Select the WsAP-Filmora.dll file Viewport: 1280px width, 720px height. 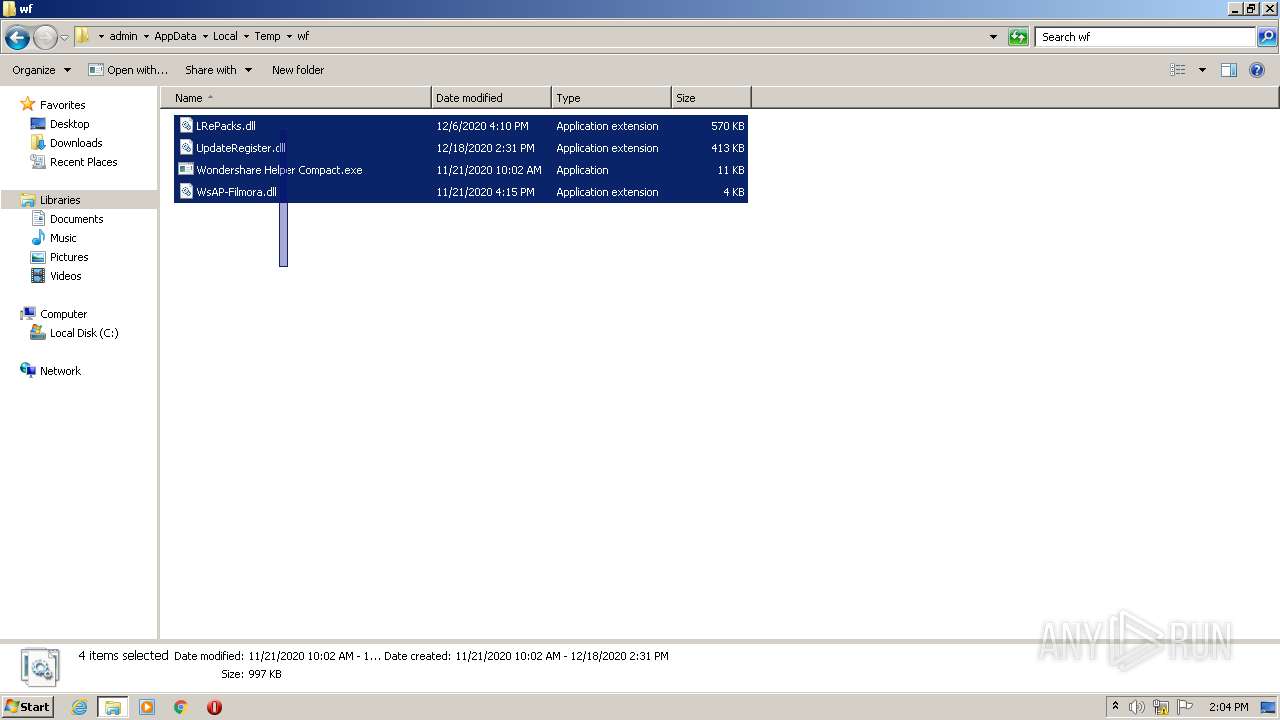pyautogui.click(x=461, y=192)
